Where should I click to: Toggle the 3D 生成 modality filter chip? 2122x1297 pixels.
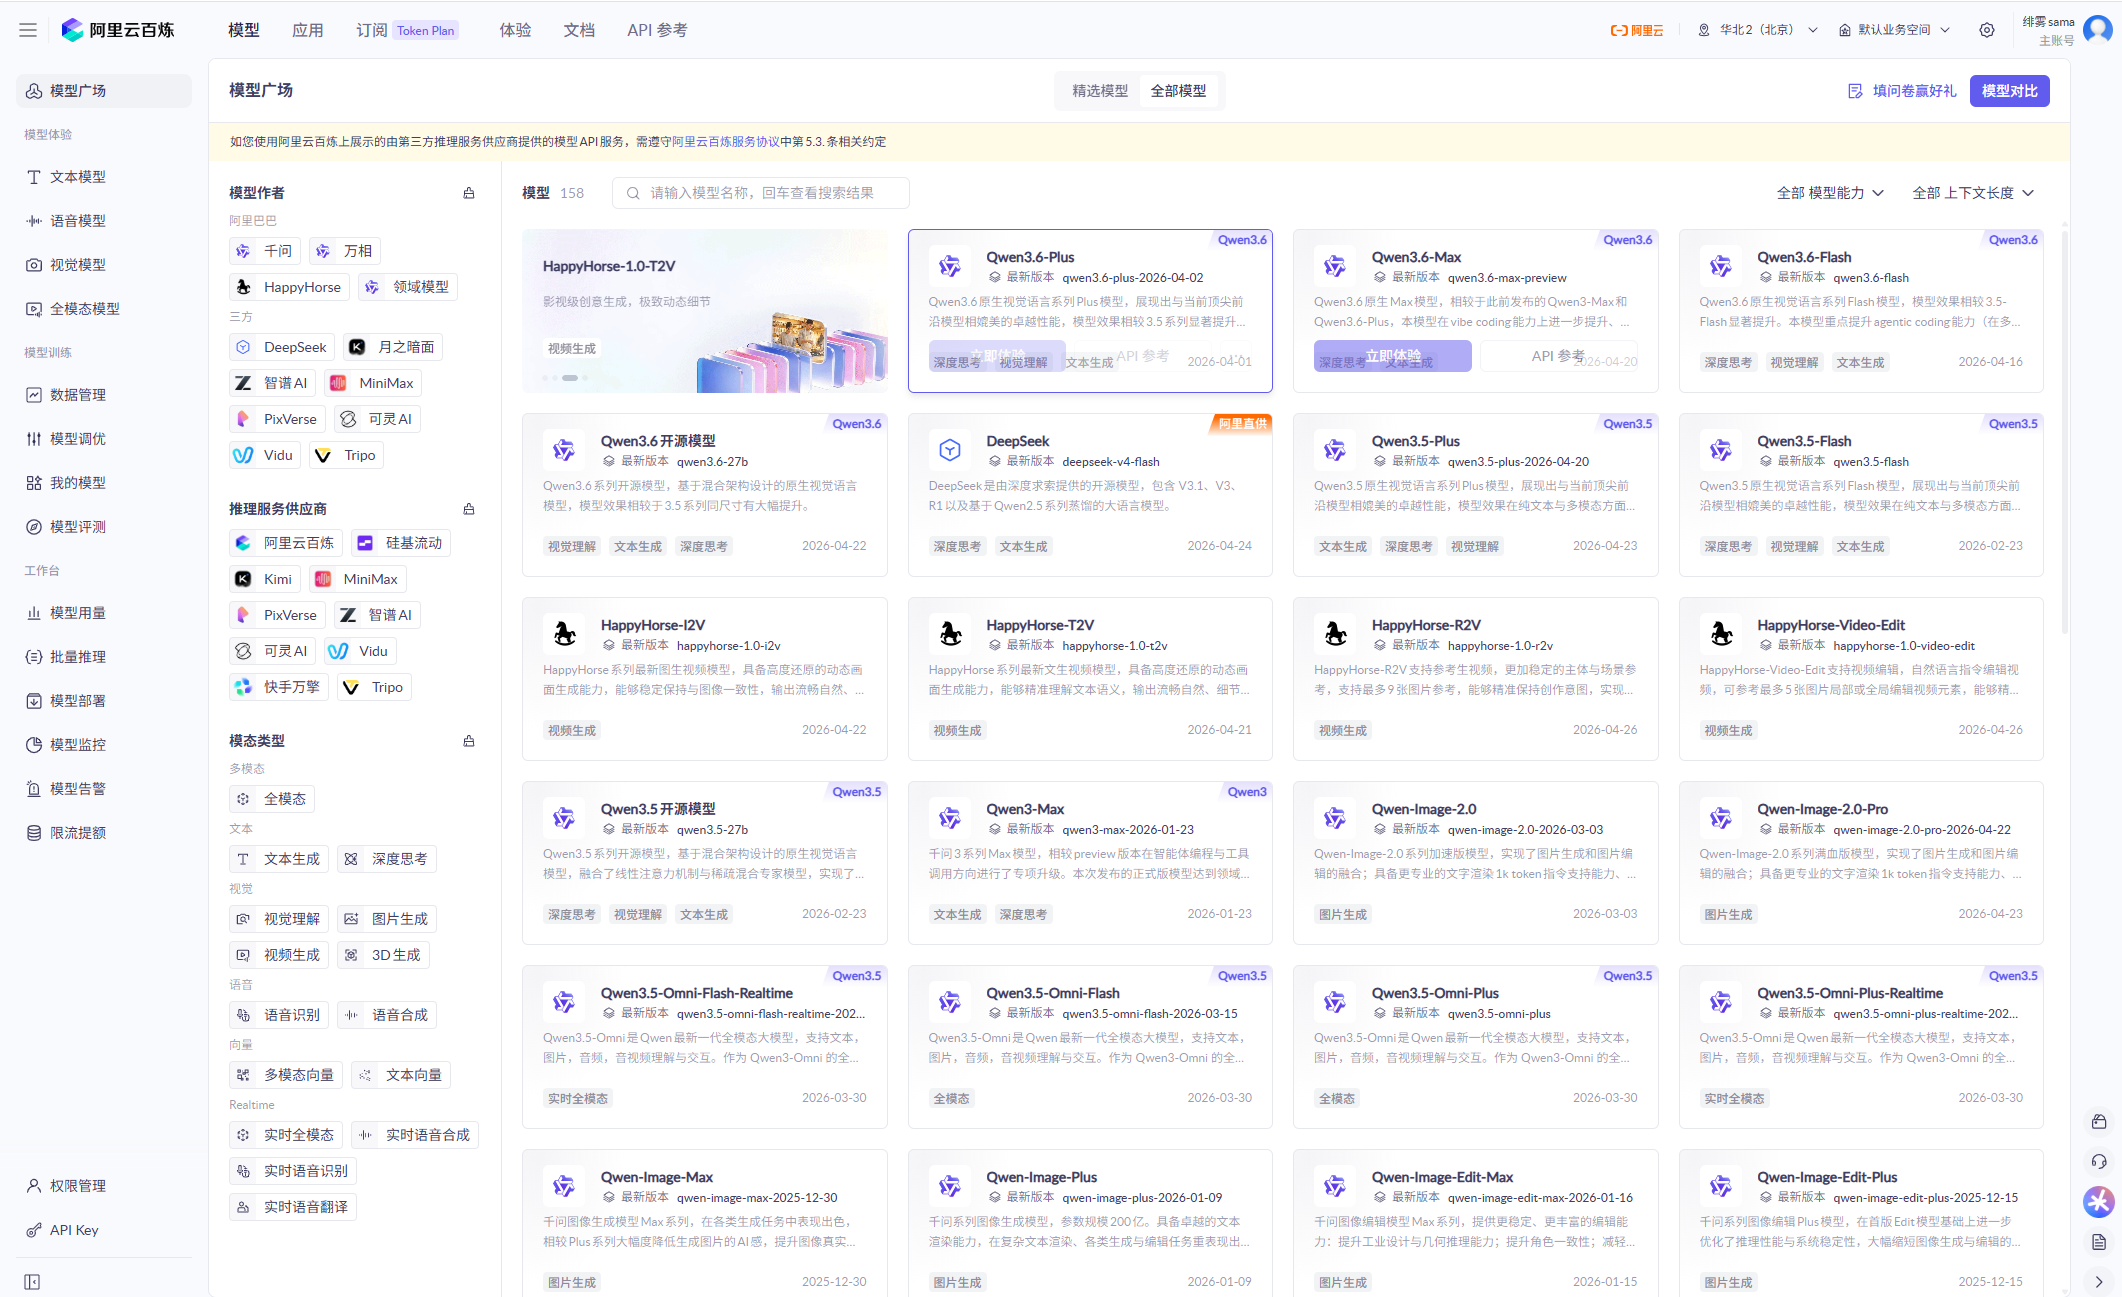[383, 955]
